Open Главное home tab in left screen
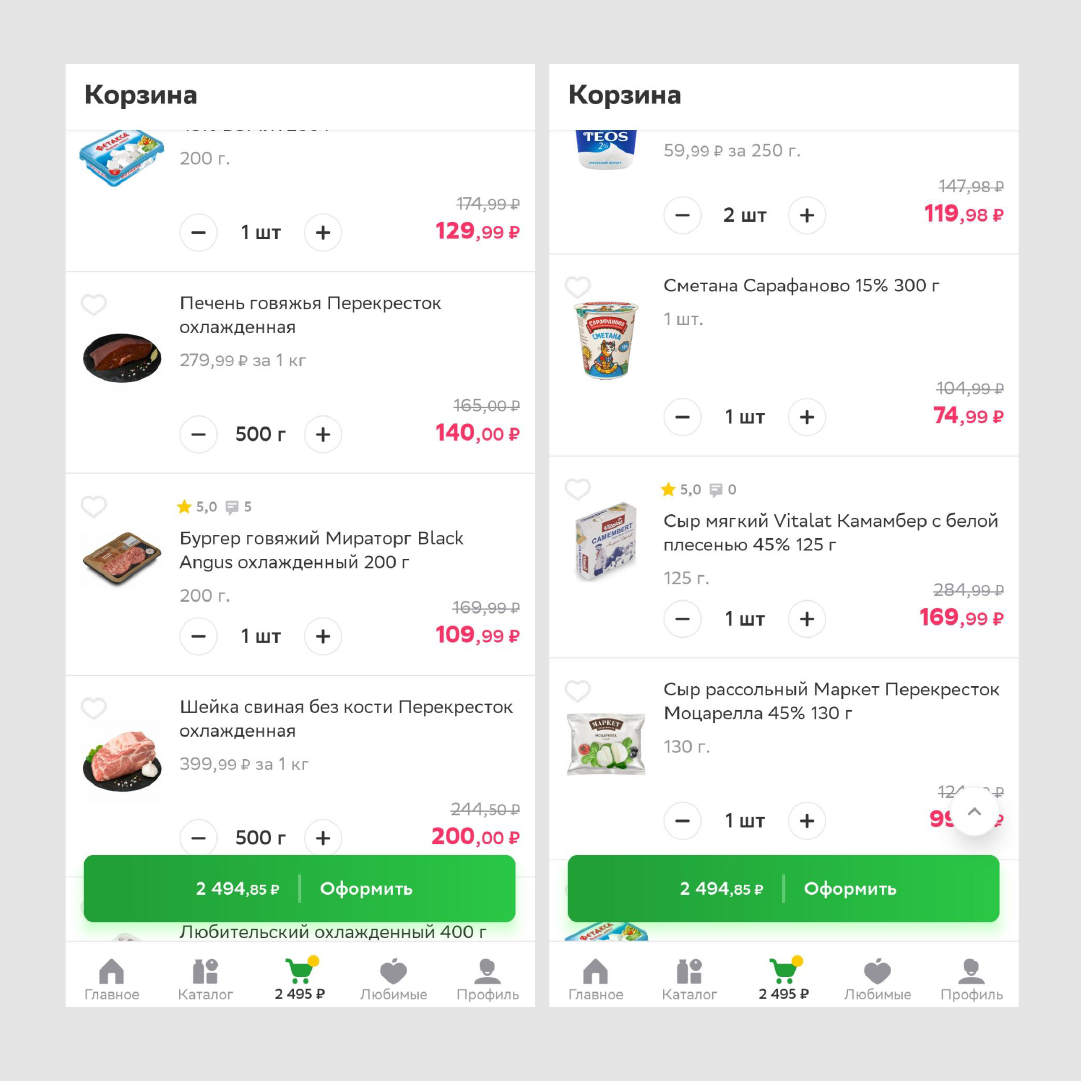 point(112,980)
